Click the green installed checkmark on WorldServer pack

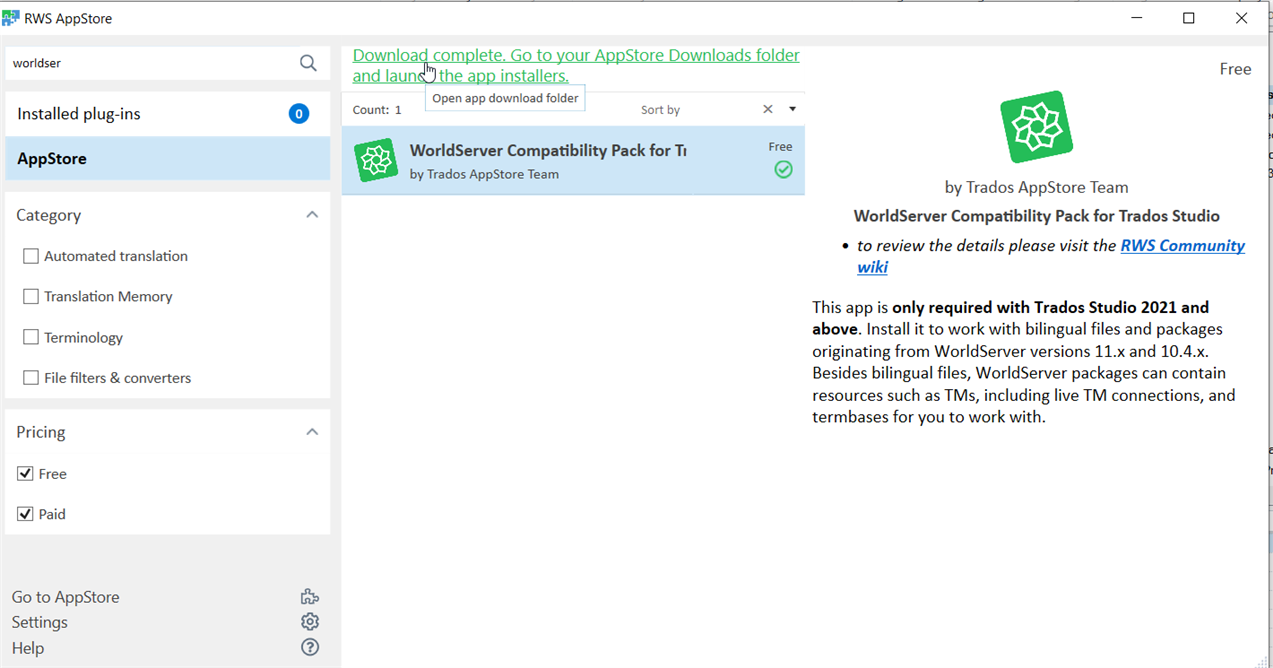782,169
